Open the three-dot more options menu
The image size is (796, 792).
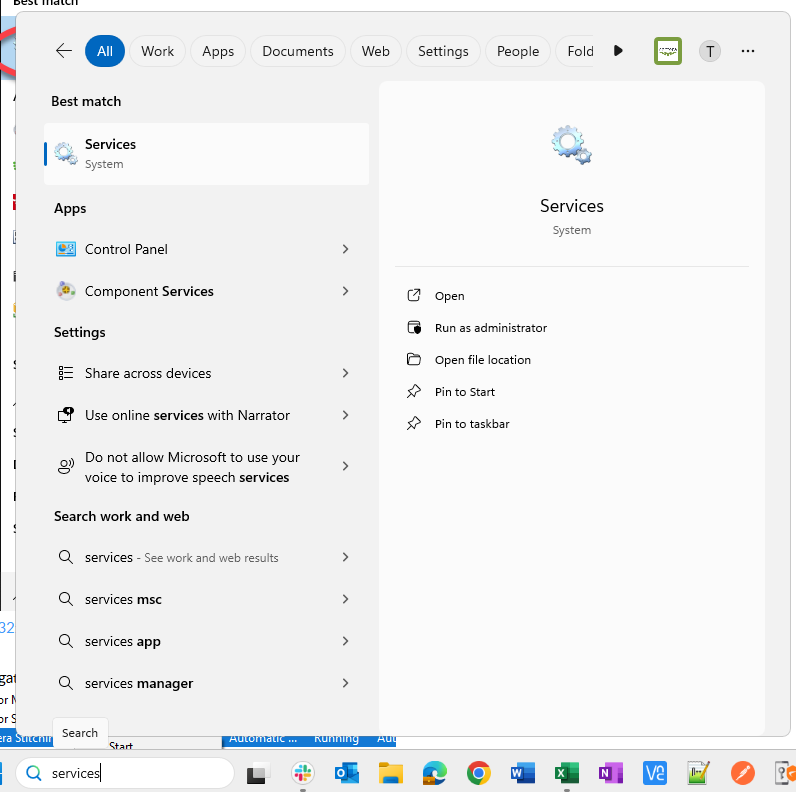[748, 51]
